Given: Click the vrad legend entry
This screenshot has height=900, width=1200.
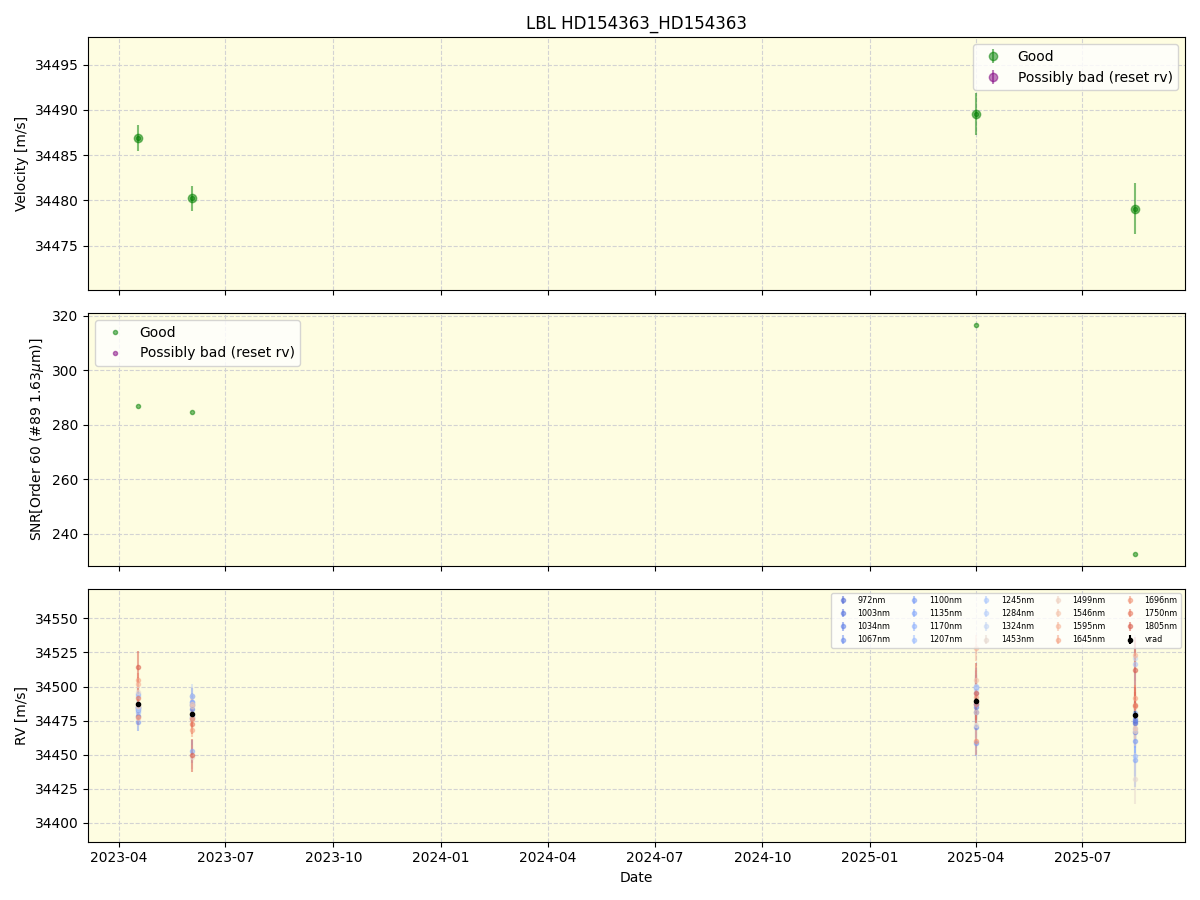Looking at the screenshot, I should tap(1154, 639).
